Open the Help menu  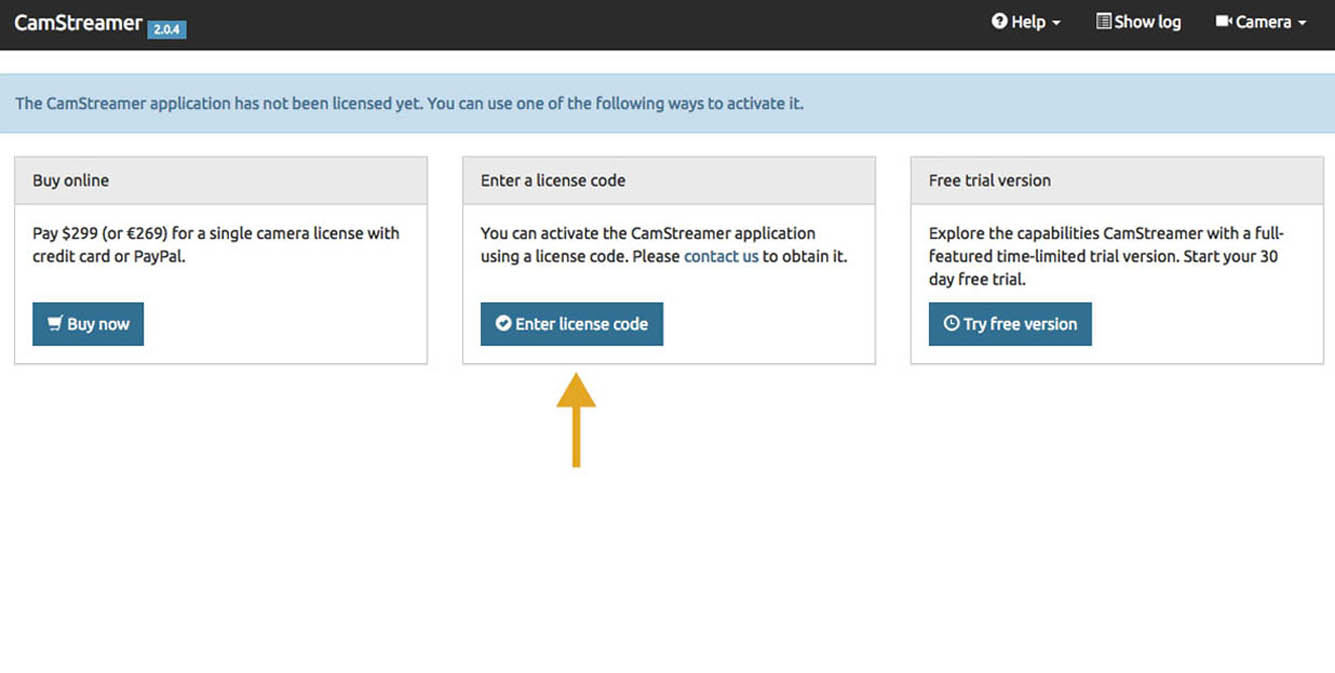1028,22
